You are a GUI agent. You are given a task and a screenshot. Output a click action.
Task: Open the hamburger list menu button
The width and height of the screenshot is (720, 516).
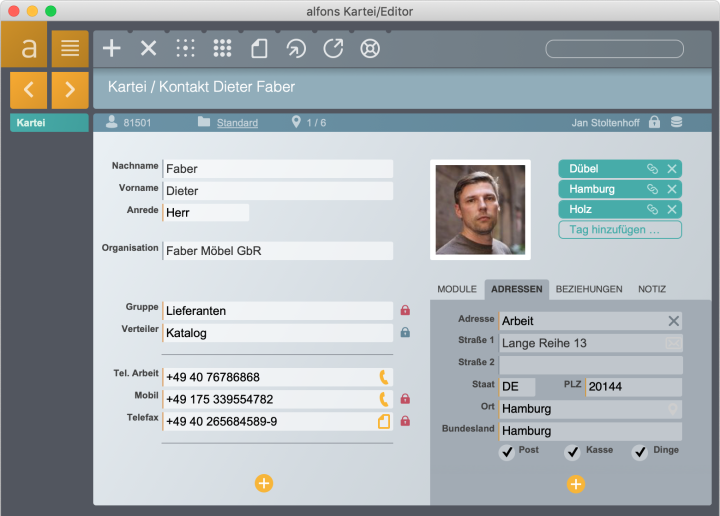pyautogui.click(x=69, y=48)
